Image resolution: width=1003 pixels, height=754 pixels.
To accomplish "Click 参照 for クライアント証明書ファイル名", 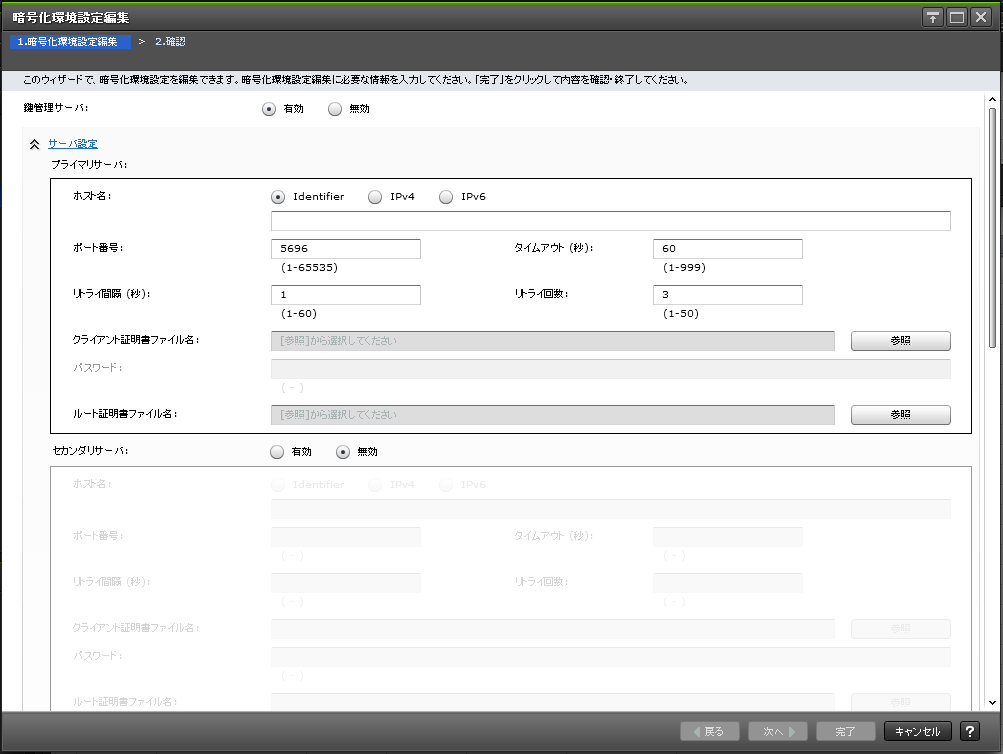I will (x=900, y=341).
